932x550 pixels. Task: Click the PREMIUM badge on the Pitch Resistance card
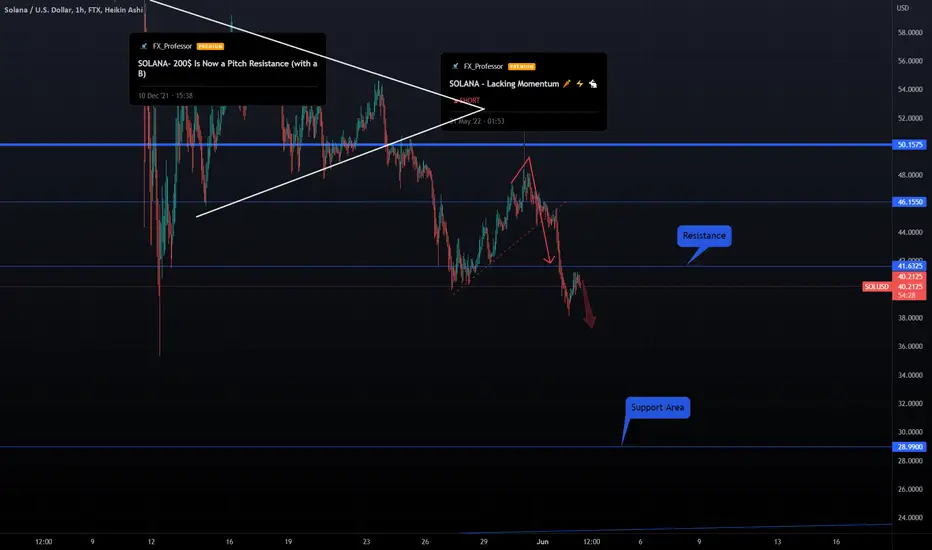[210, 46]
